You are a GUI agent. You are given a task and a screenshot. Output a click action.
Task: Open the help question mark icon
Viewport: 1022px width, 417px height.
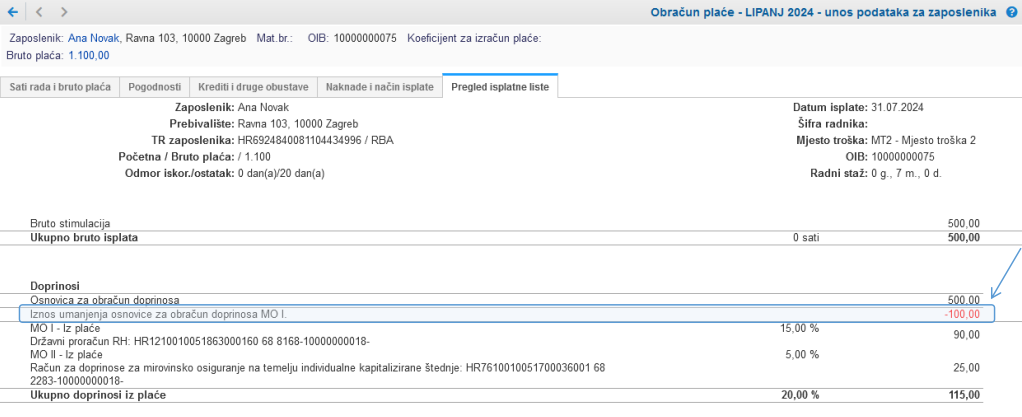pyautogui.click(x=1011, y=12)
